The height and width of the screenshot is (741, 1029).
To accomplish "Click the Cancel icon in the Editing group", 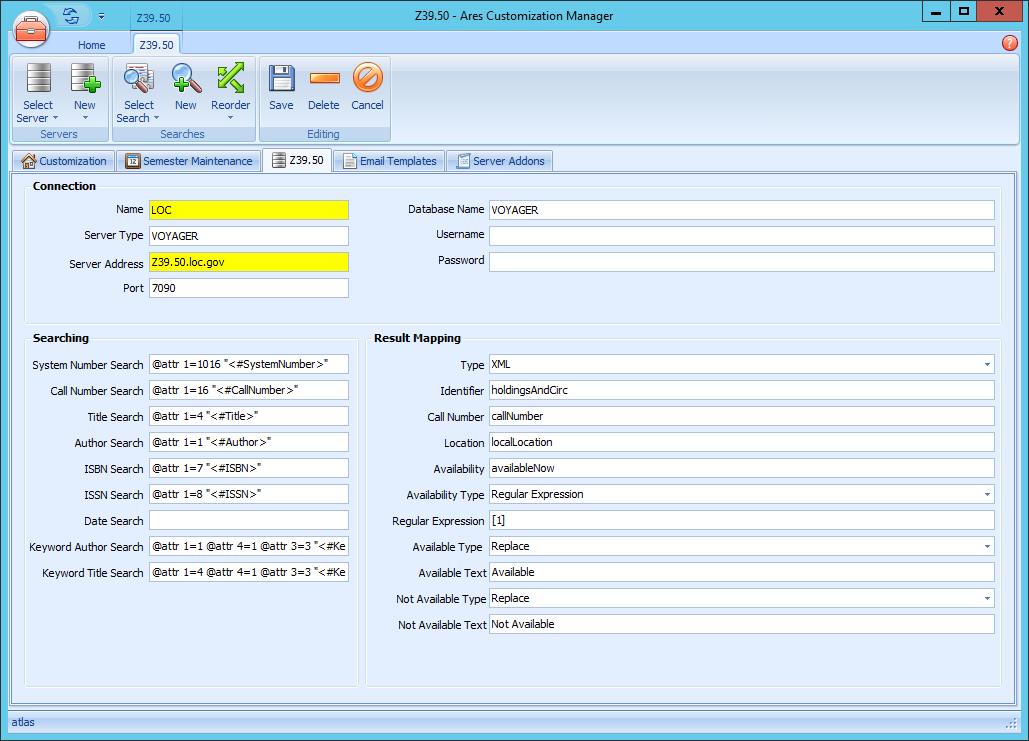I will coord(367,90).
